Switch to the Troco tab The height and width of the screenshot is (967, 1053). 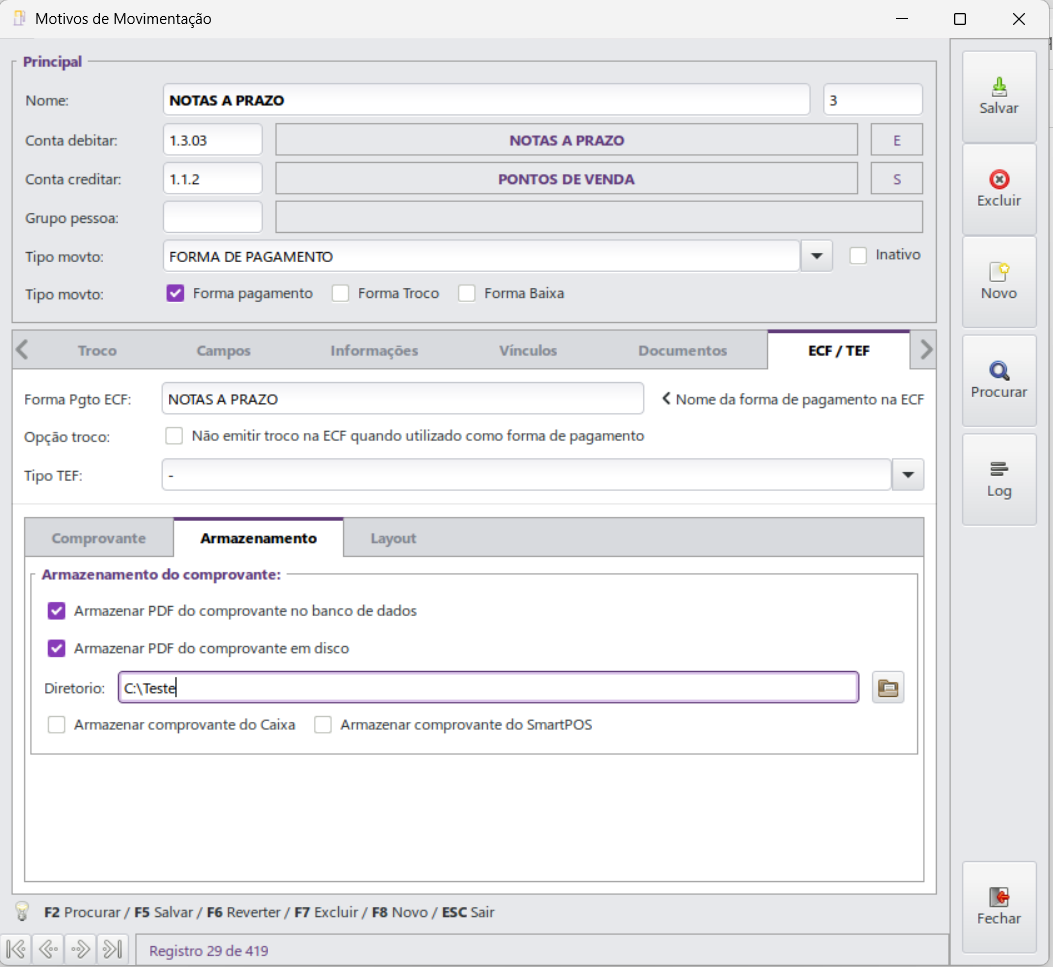[97, 351]
